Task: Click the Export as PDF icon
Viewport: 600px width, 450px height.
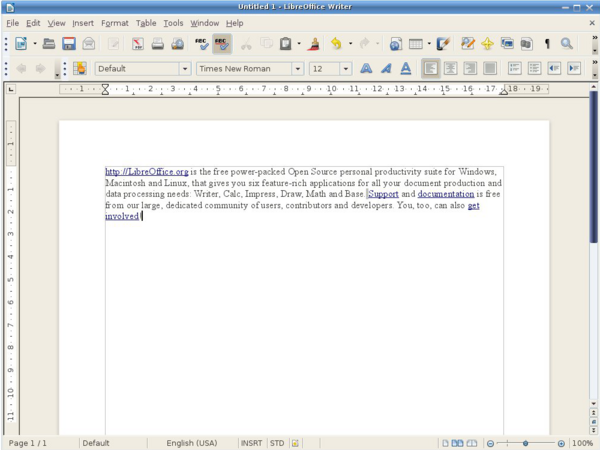Action: 137,44
